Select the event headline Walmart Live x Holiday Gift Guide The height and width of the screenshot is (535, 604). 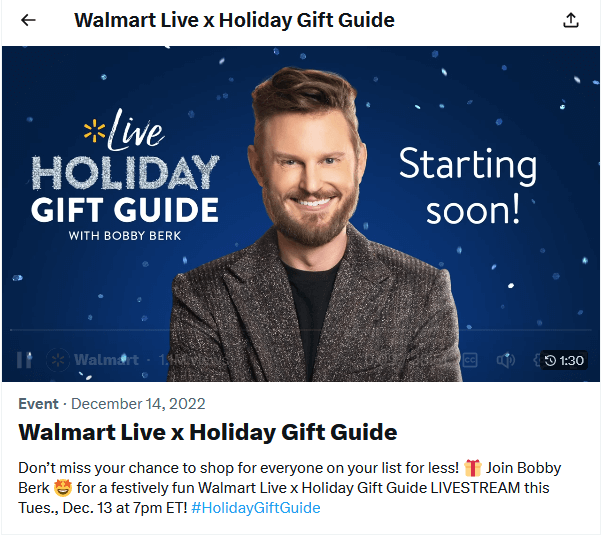(x=208, y=432)
